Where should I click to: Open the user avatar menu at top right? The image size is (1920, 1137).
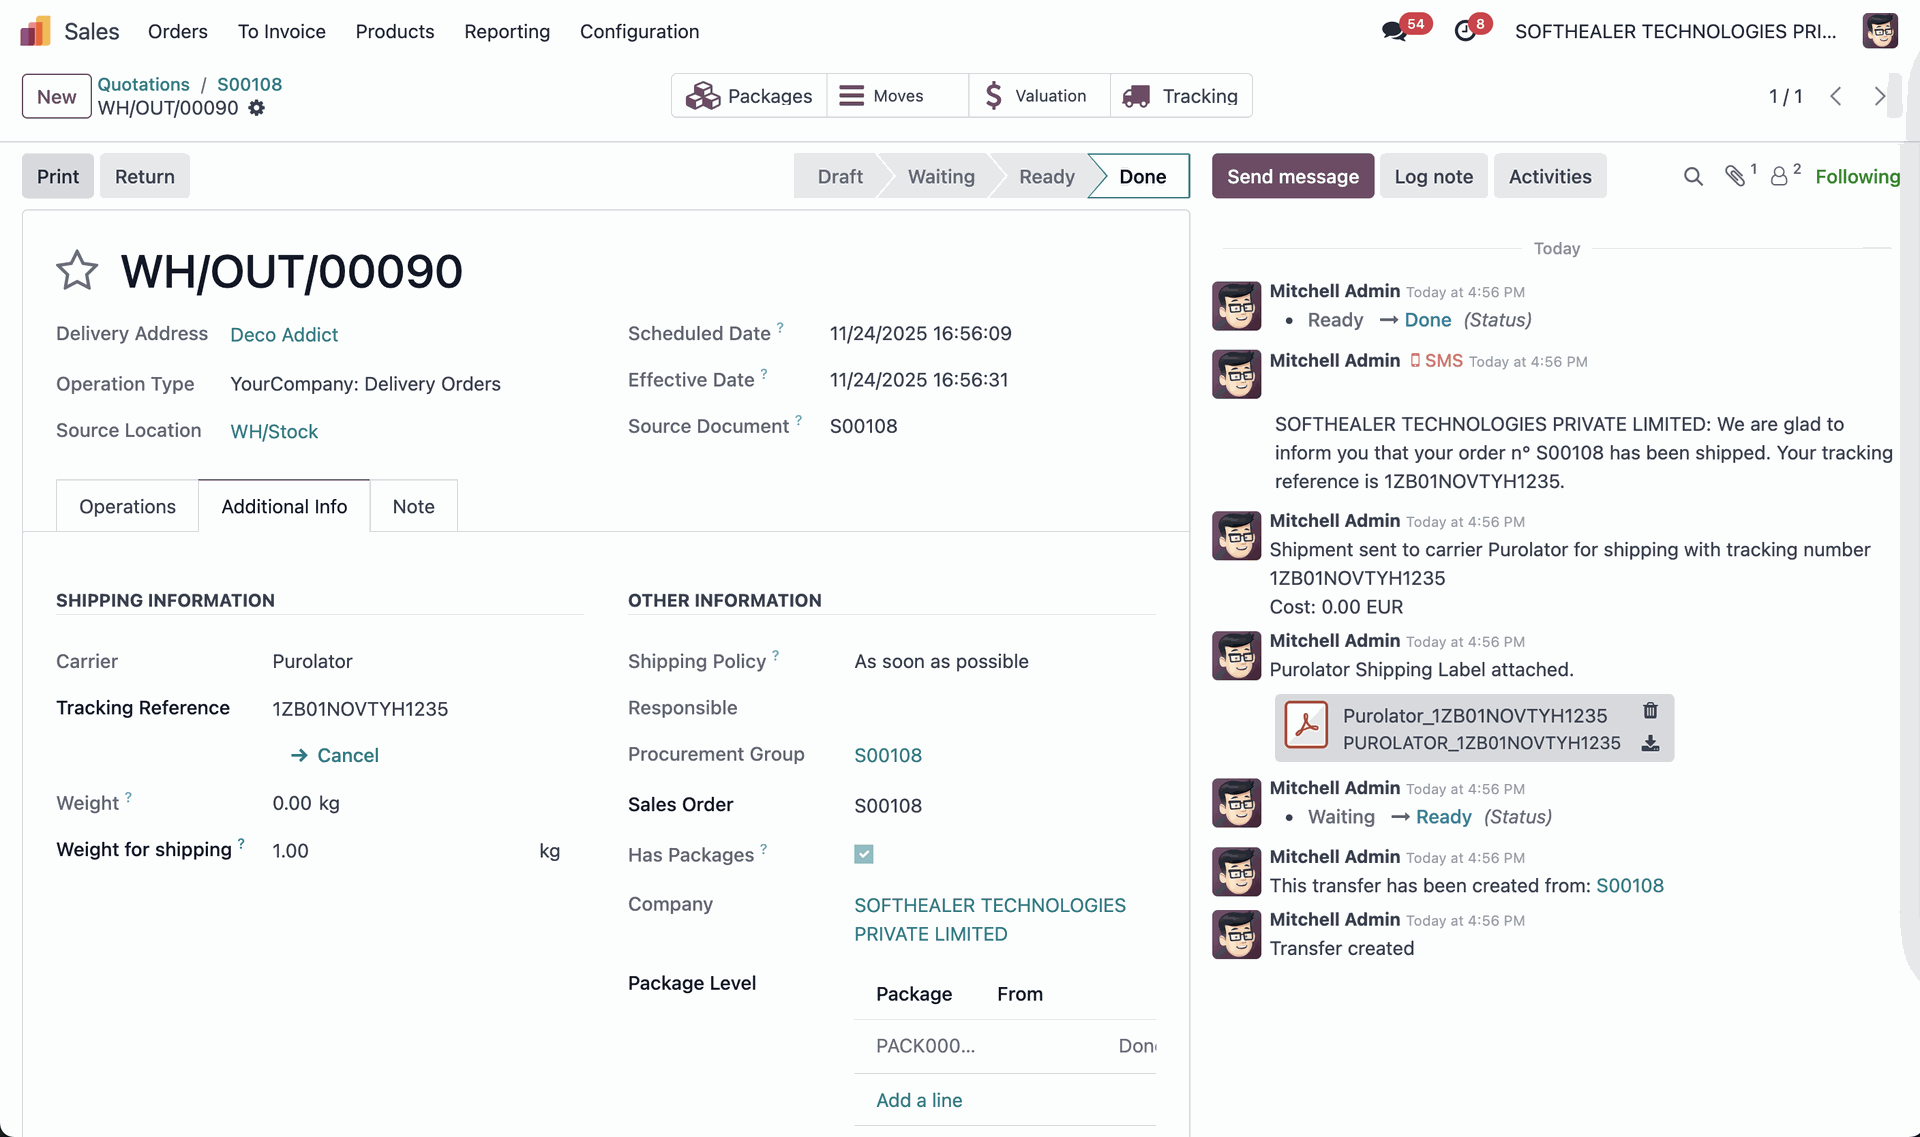coord(1880,31)
